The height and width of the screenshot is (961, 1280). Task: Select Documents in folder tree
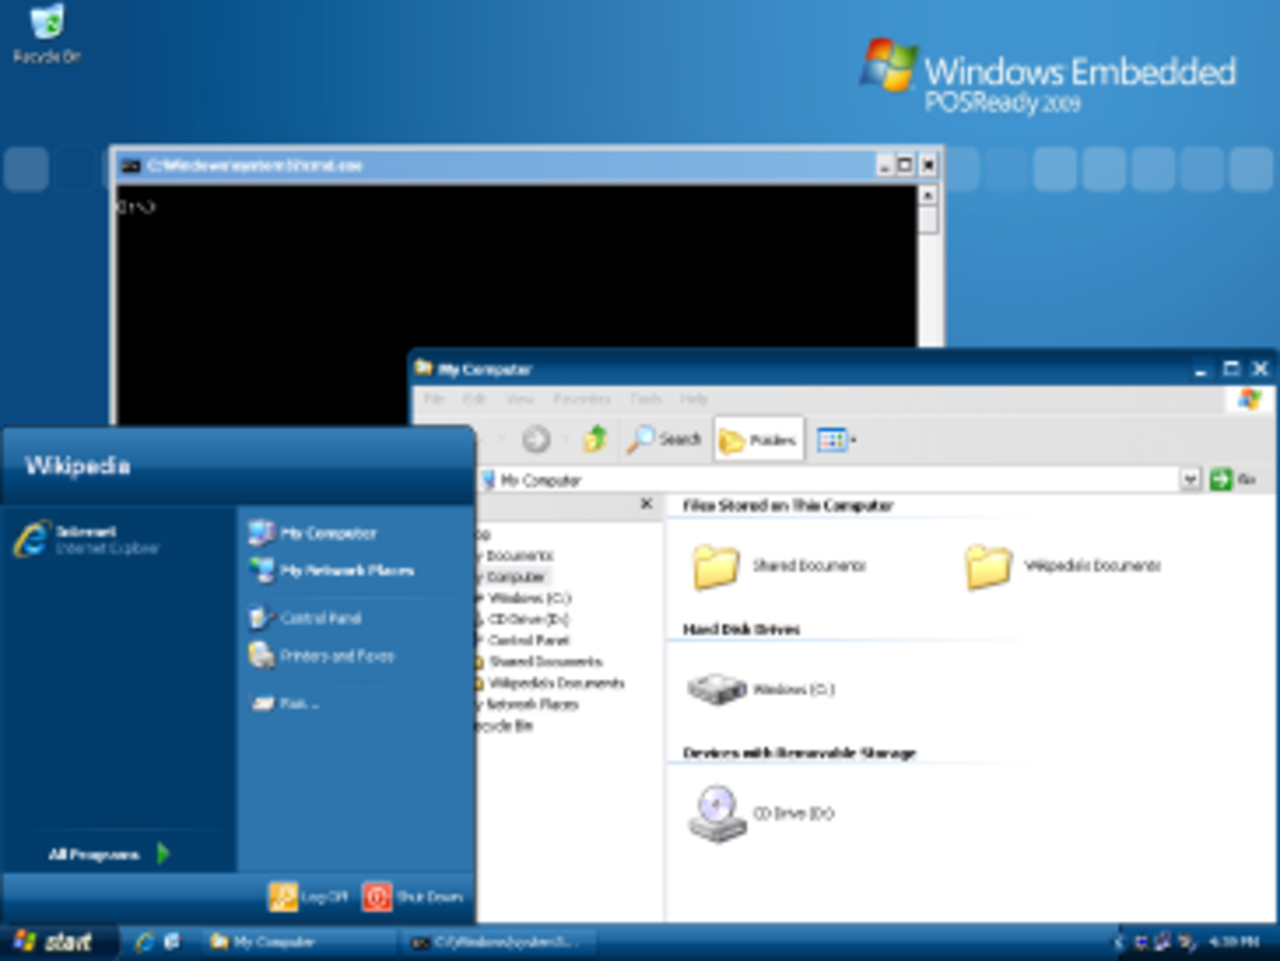click(x=518, y=555)
